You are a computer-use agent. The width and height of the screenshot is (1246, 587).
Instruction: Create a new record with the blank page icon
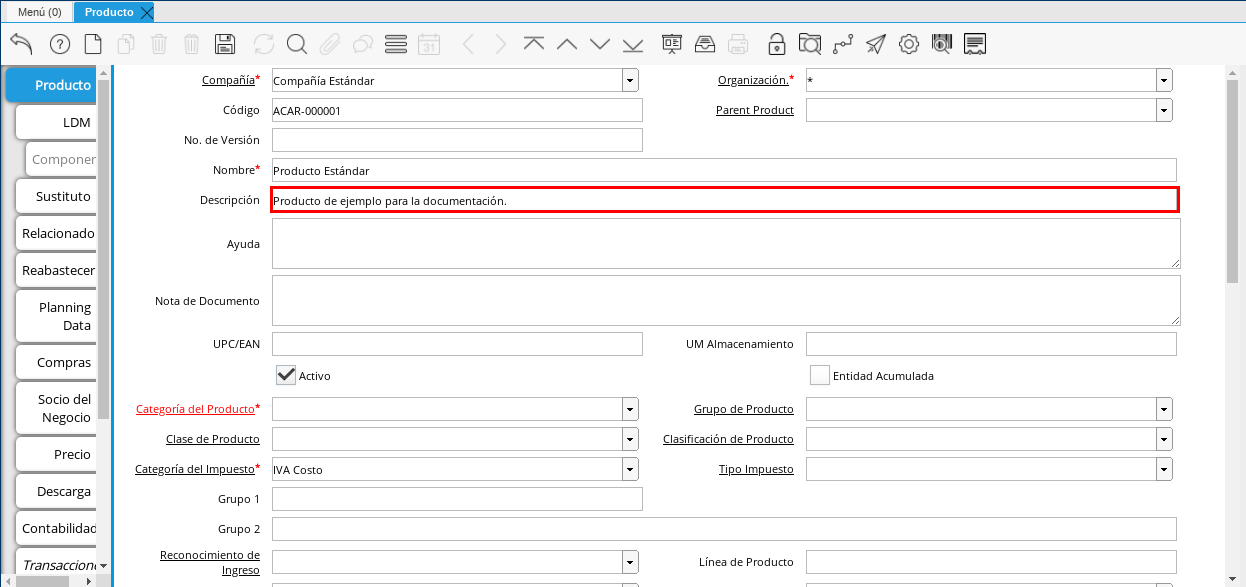click(92, 44)
